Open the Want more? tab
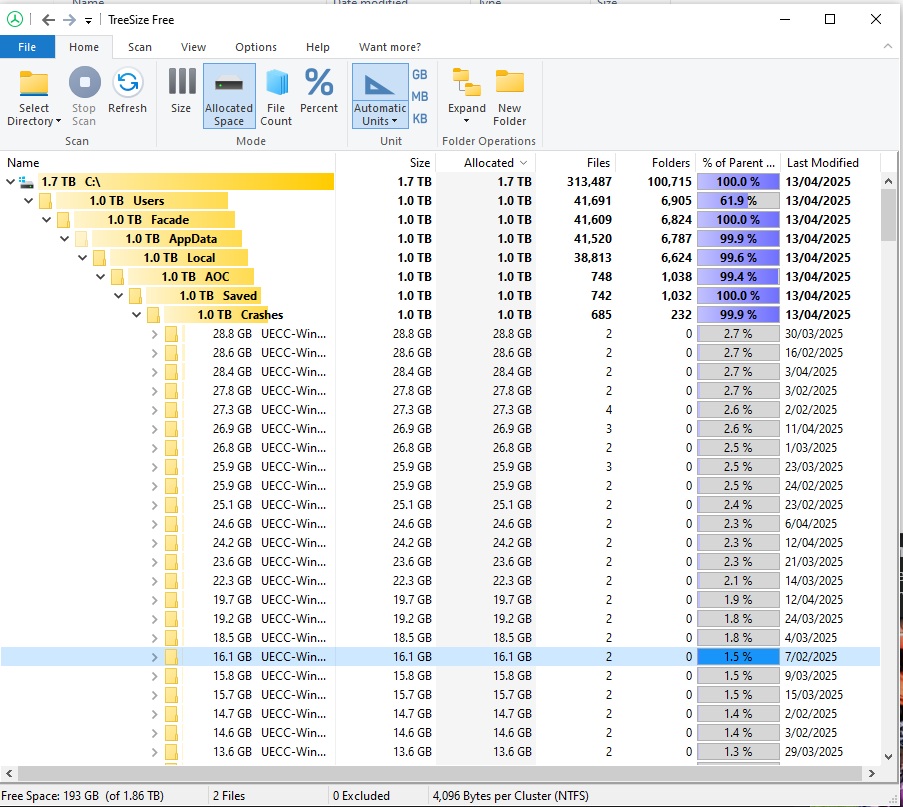The height and width of the screenshot is (807, 903). (x=390, y=47)
